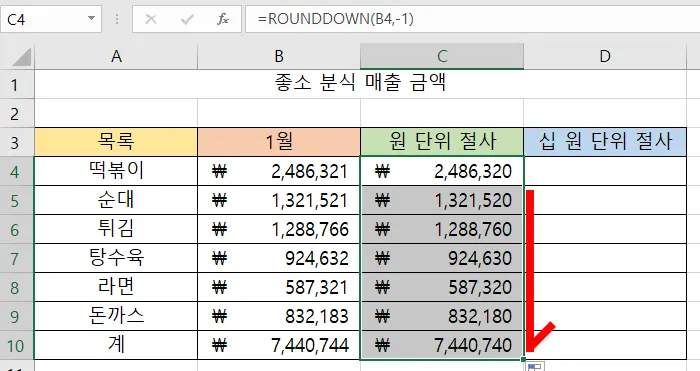Click cell with value 832,183
This screenshot has width=700, height=371.
click(279, 317)
